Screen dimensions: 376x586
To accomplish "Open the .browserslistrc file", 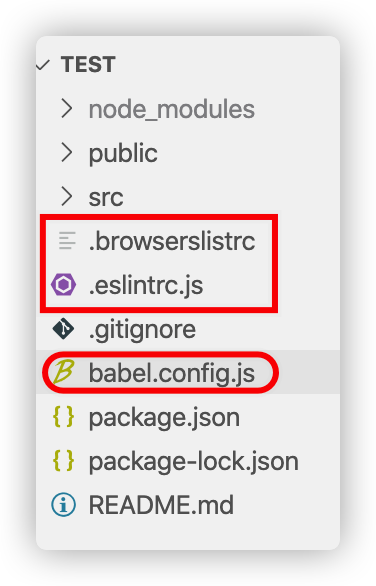I will pyautogui.click(x=172, y=241).
